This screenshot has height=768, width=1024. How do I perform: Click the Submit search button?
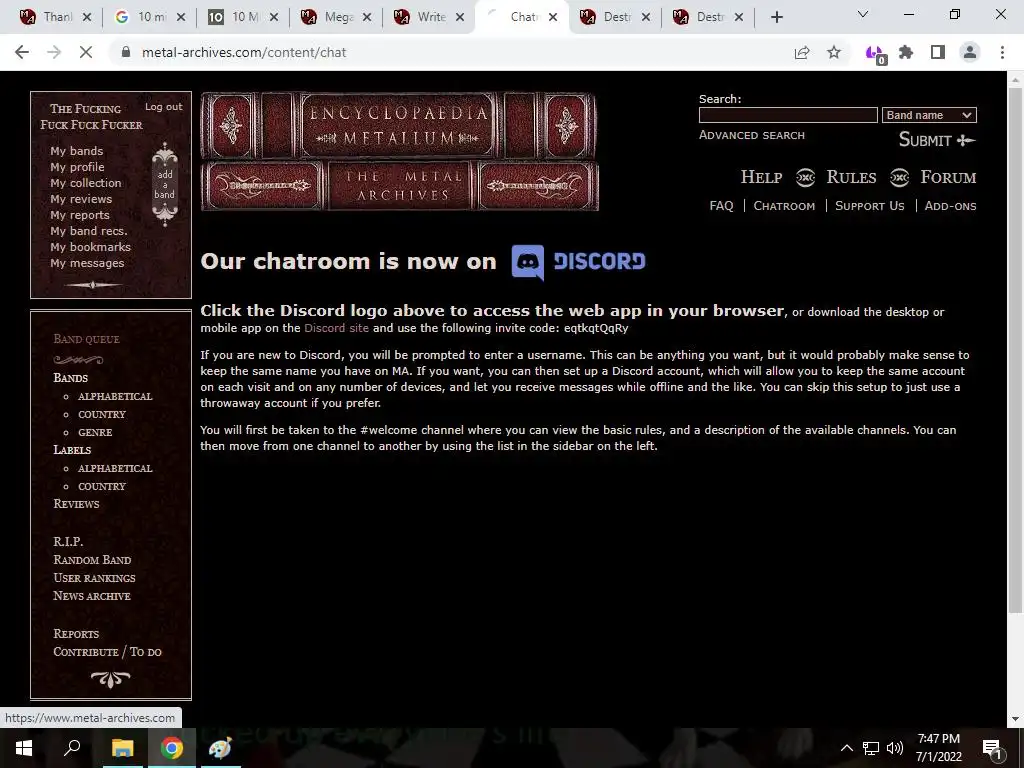pyautogui.click(x=937, y=140)
